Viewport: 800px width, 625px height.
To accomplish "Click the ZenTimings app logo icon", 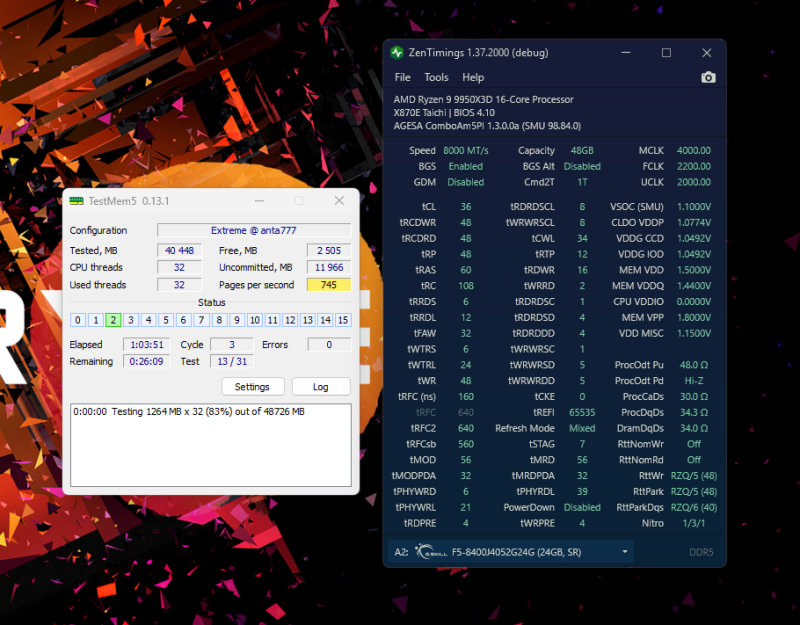I will 397,53.
